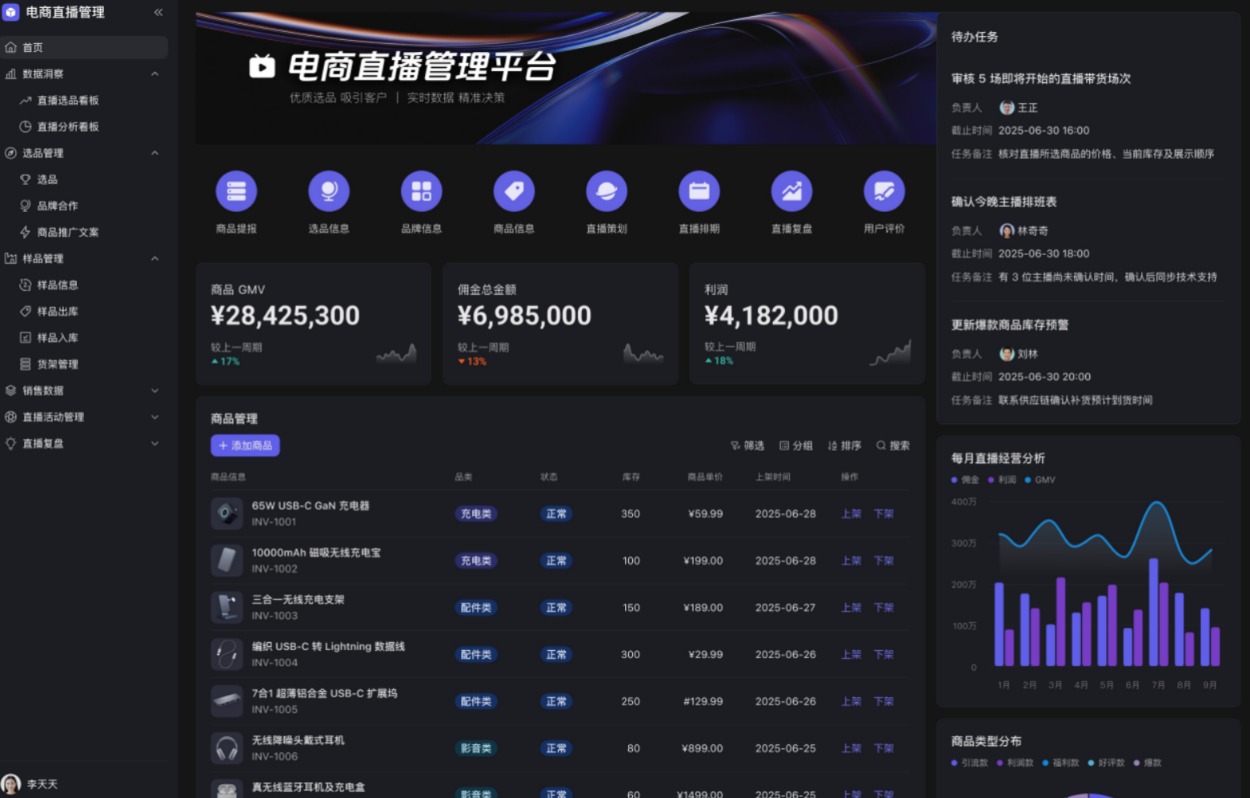Click the 排序 sort icon
Viewport: 1250px width, 798px height.
[832, 446]
